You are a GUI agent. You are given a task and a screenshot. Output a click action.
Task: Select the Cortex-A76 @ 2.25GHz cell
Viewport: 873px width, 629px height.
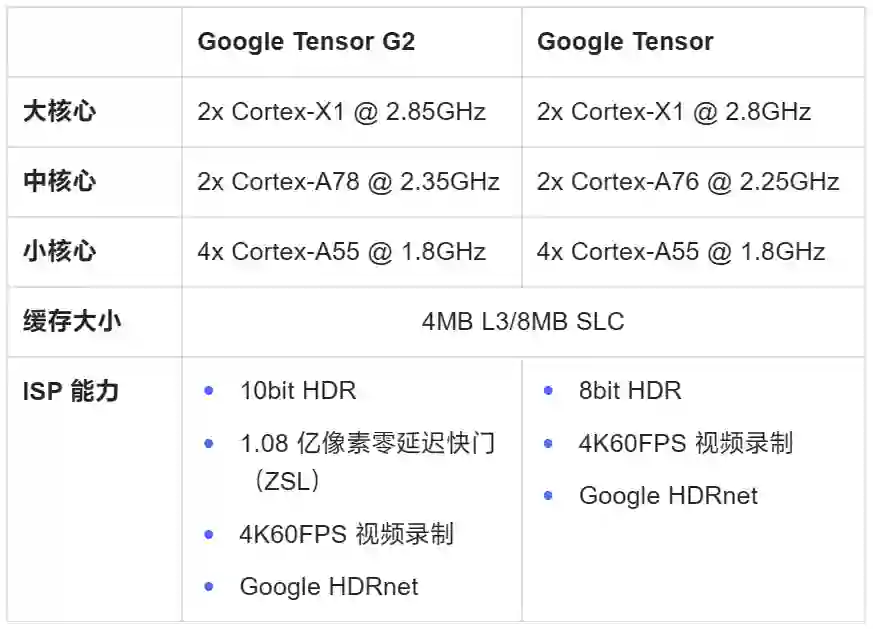point(688,182)
